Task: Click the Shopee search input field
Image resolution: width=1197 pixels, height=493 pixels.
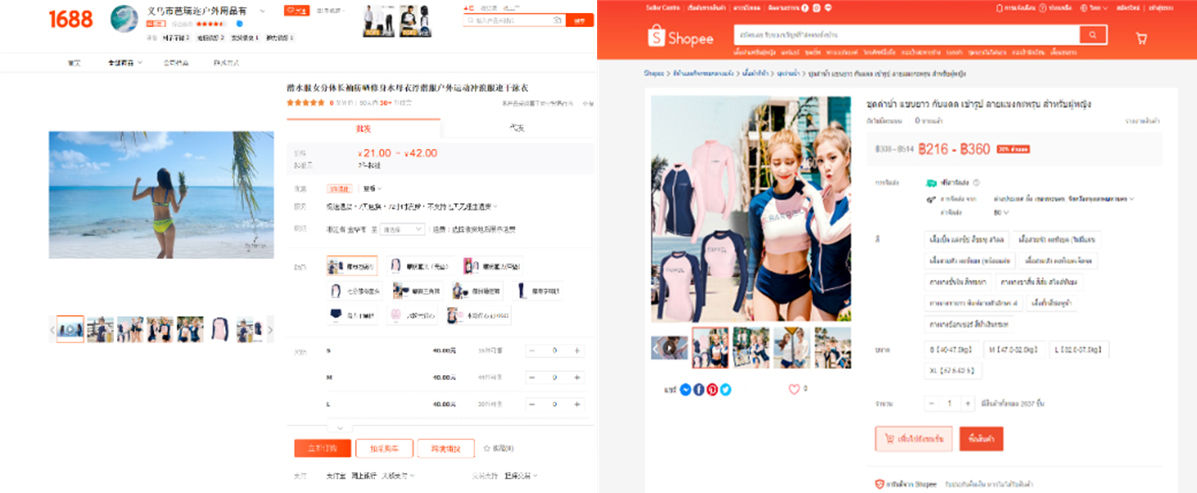Action: 905,35
